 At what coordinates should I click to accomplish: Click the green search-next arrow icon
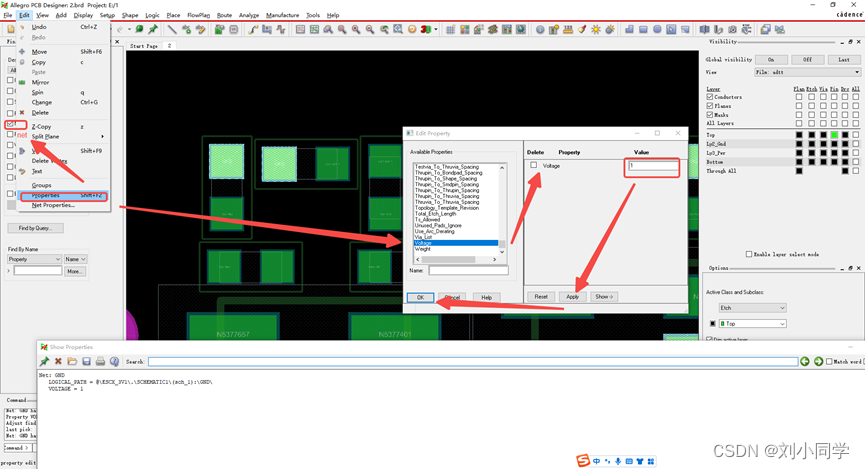click(818, 361)
